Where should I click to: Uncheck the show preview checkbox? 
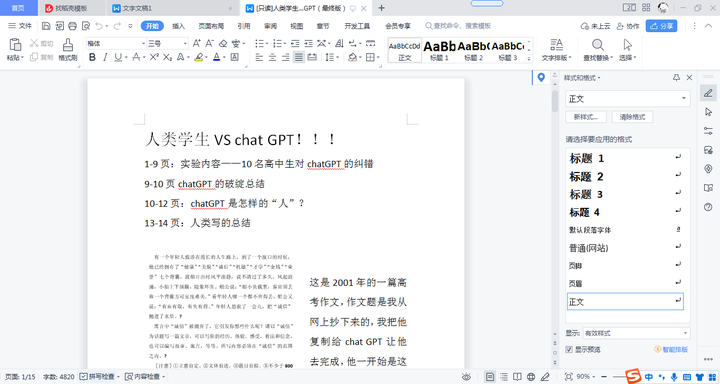click(x=569, y=350)
